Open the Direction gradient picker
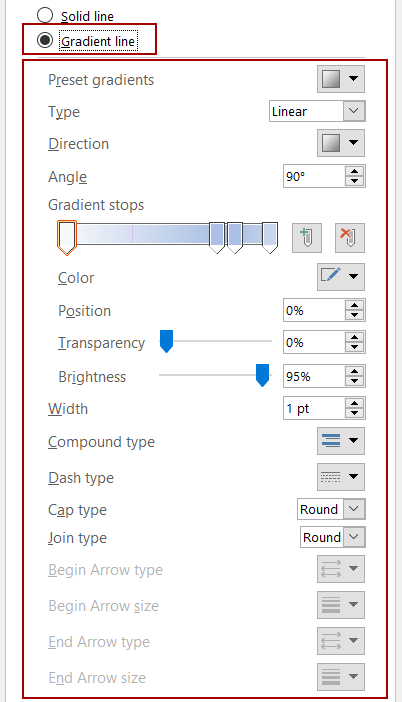Image resolution: width=402 pixels, height=702 pixels. pos(341,143)
